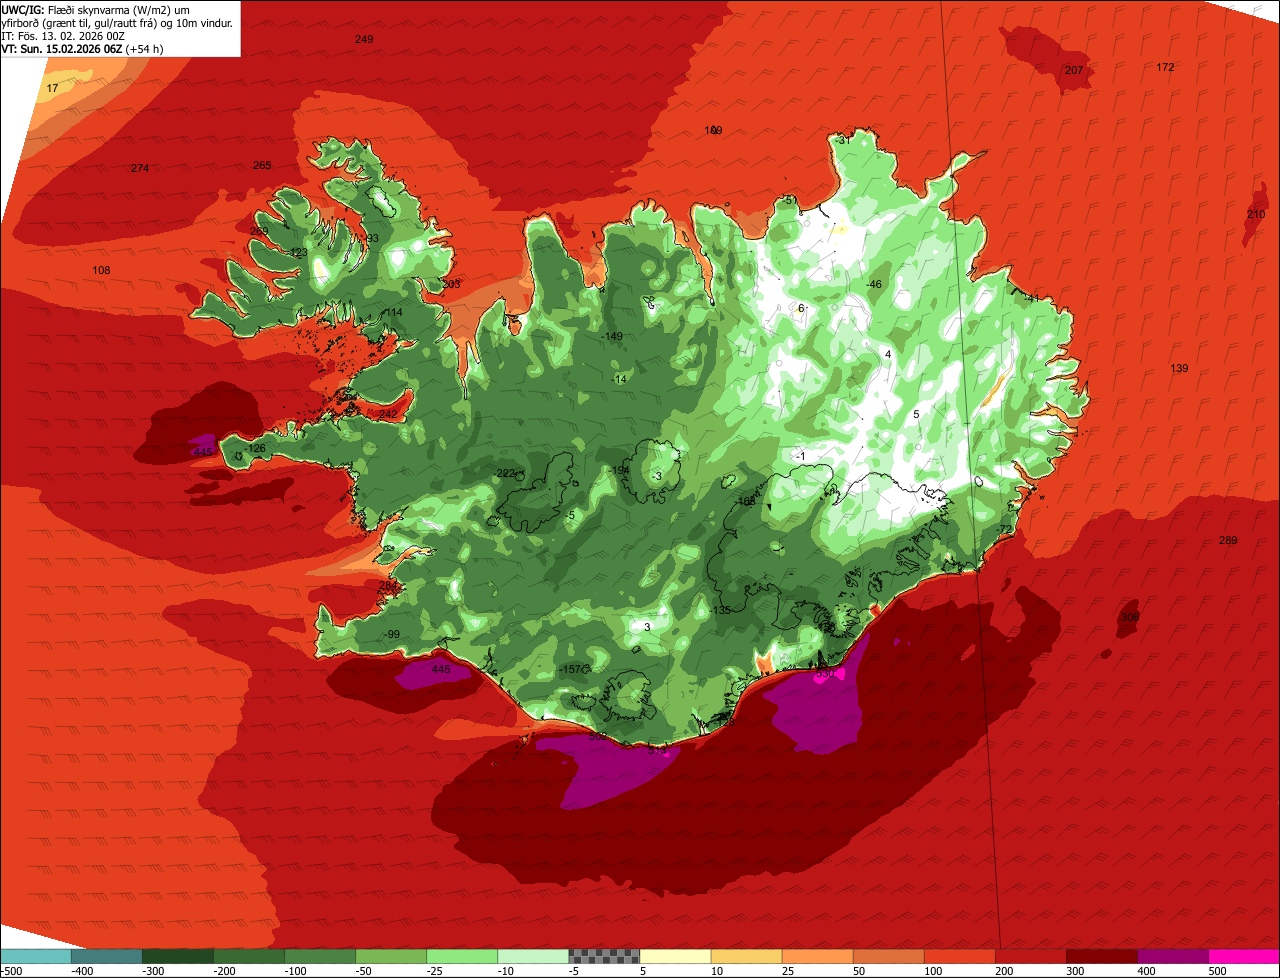Click the value -99 in southwest Iceland
Screen dimensions: 1280x978
pyautogui.click(x=392, y=635)
